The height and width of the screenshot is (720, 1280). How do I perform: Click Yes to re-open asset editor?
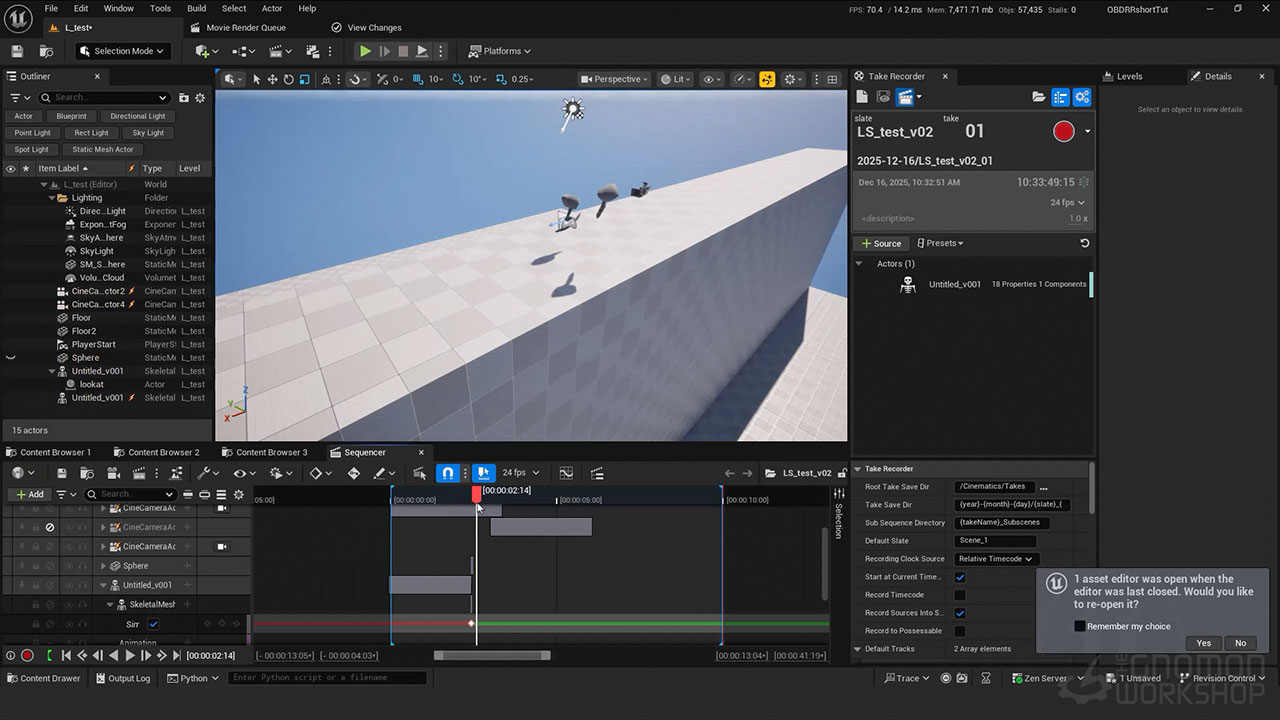coord(1203,643)
